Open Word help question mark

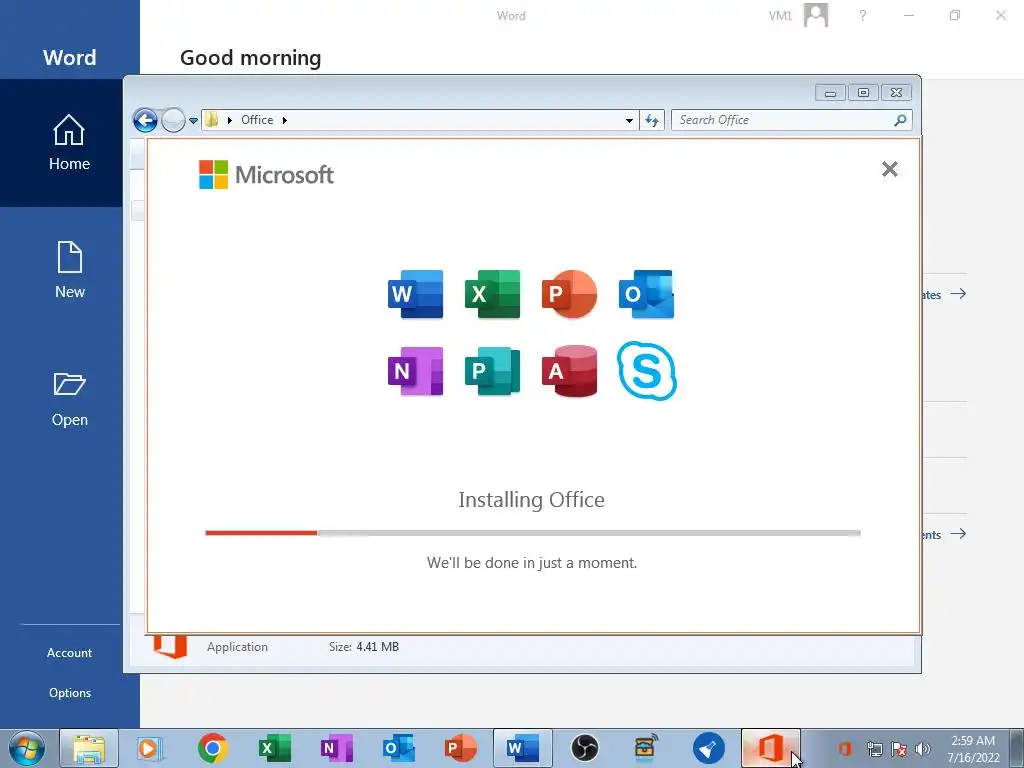(863, 16)
